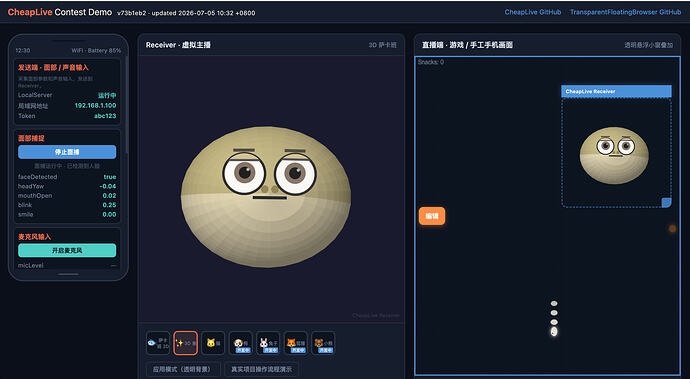The width and height of the screenshot is (690, 379).
Task: Select the fish 3D avatar button
Action: (158, 343)
